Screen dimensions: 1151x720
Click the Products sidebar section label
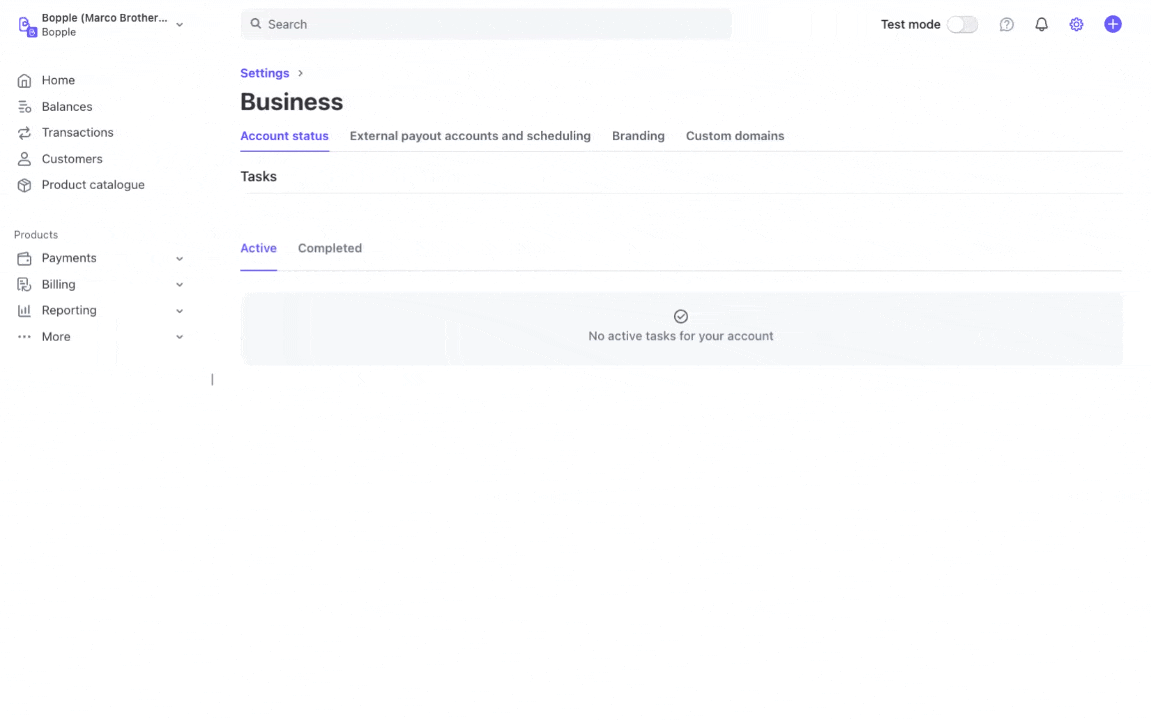tap(36, 235)
